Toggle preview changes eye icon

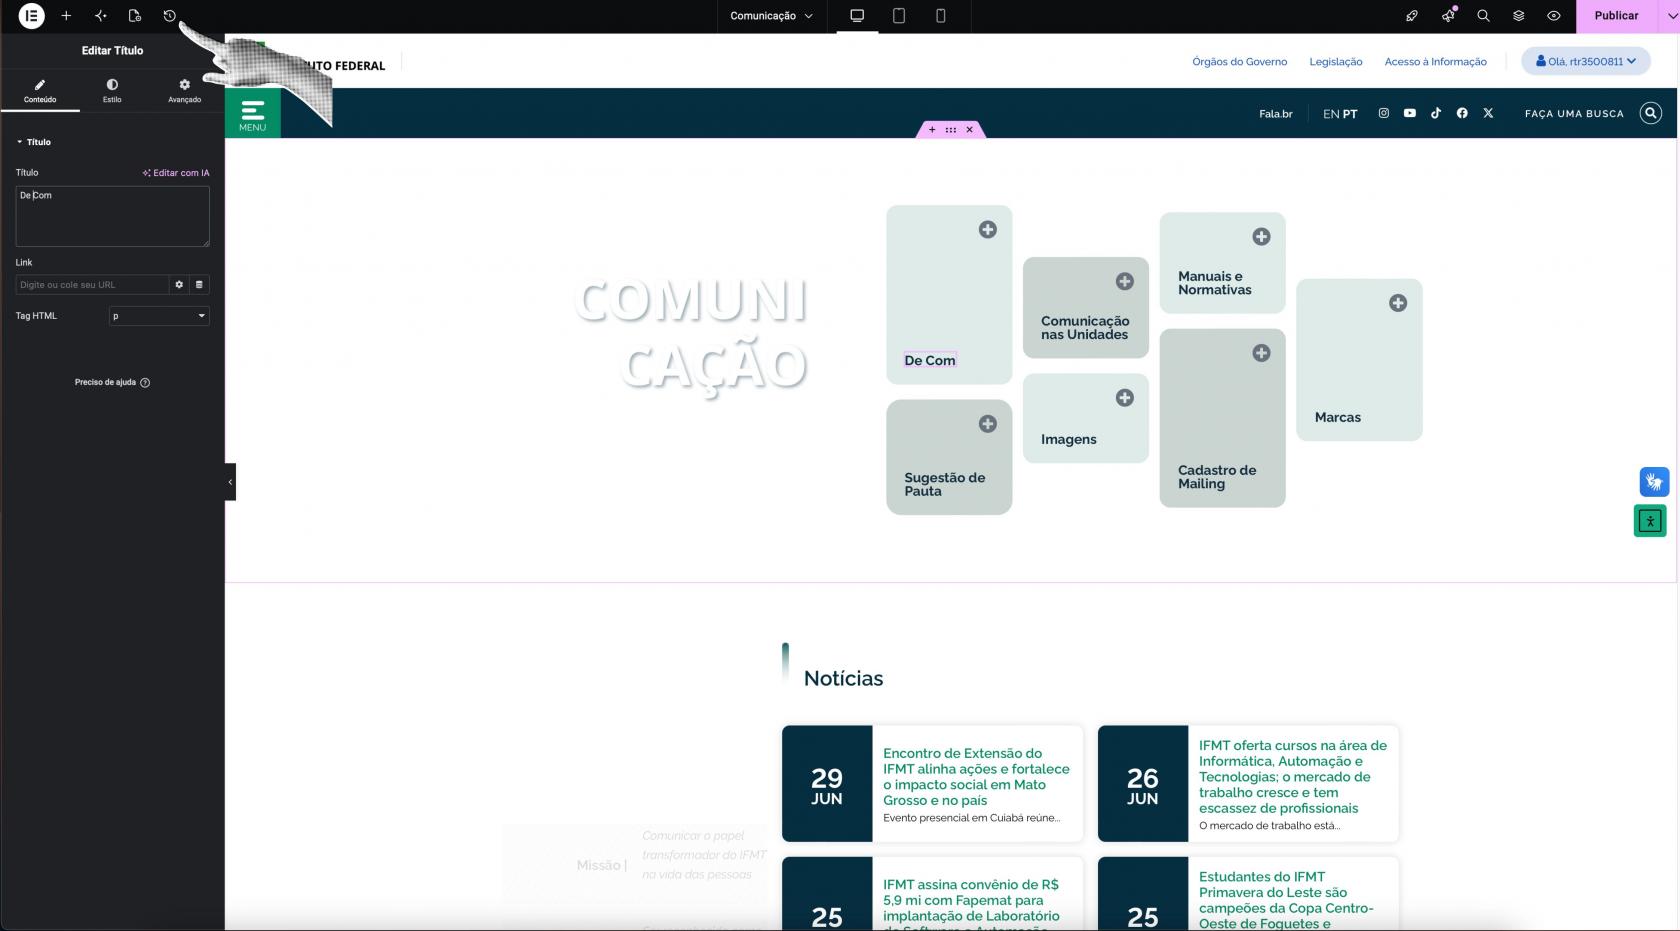pos(1553,16)
